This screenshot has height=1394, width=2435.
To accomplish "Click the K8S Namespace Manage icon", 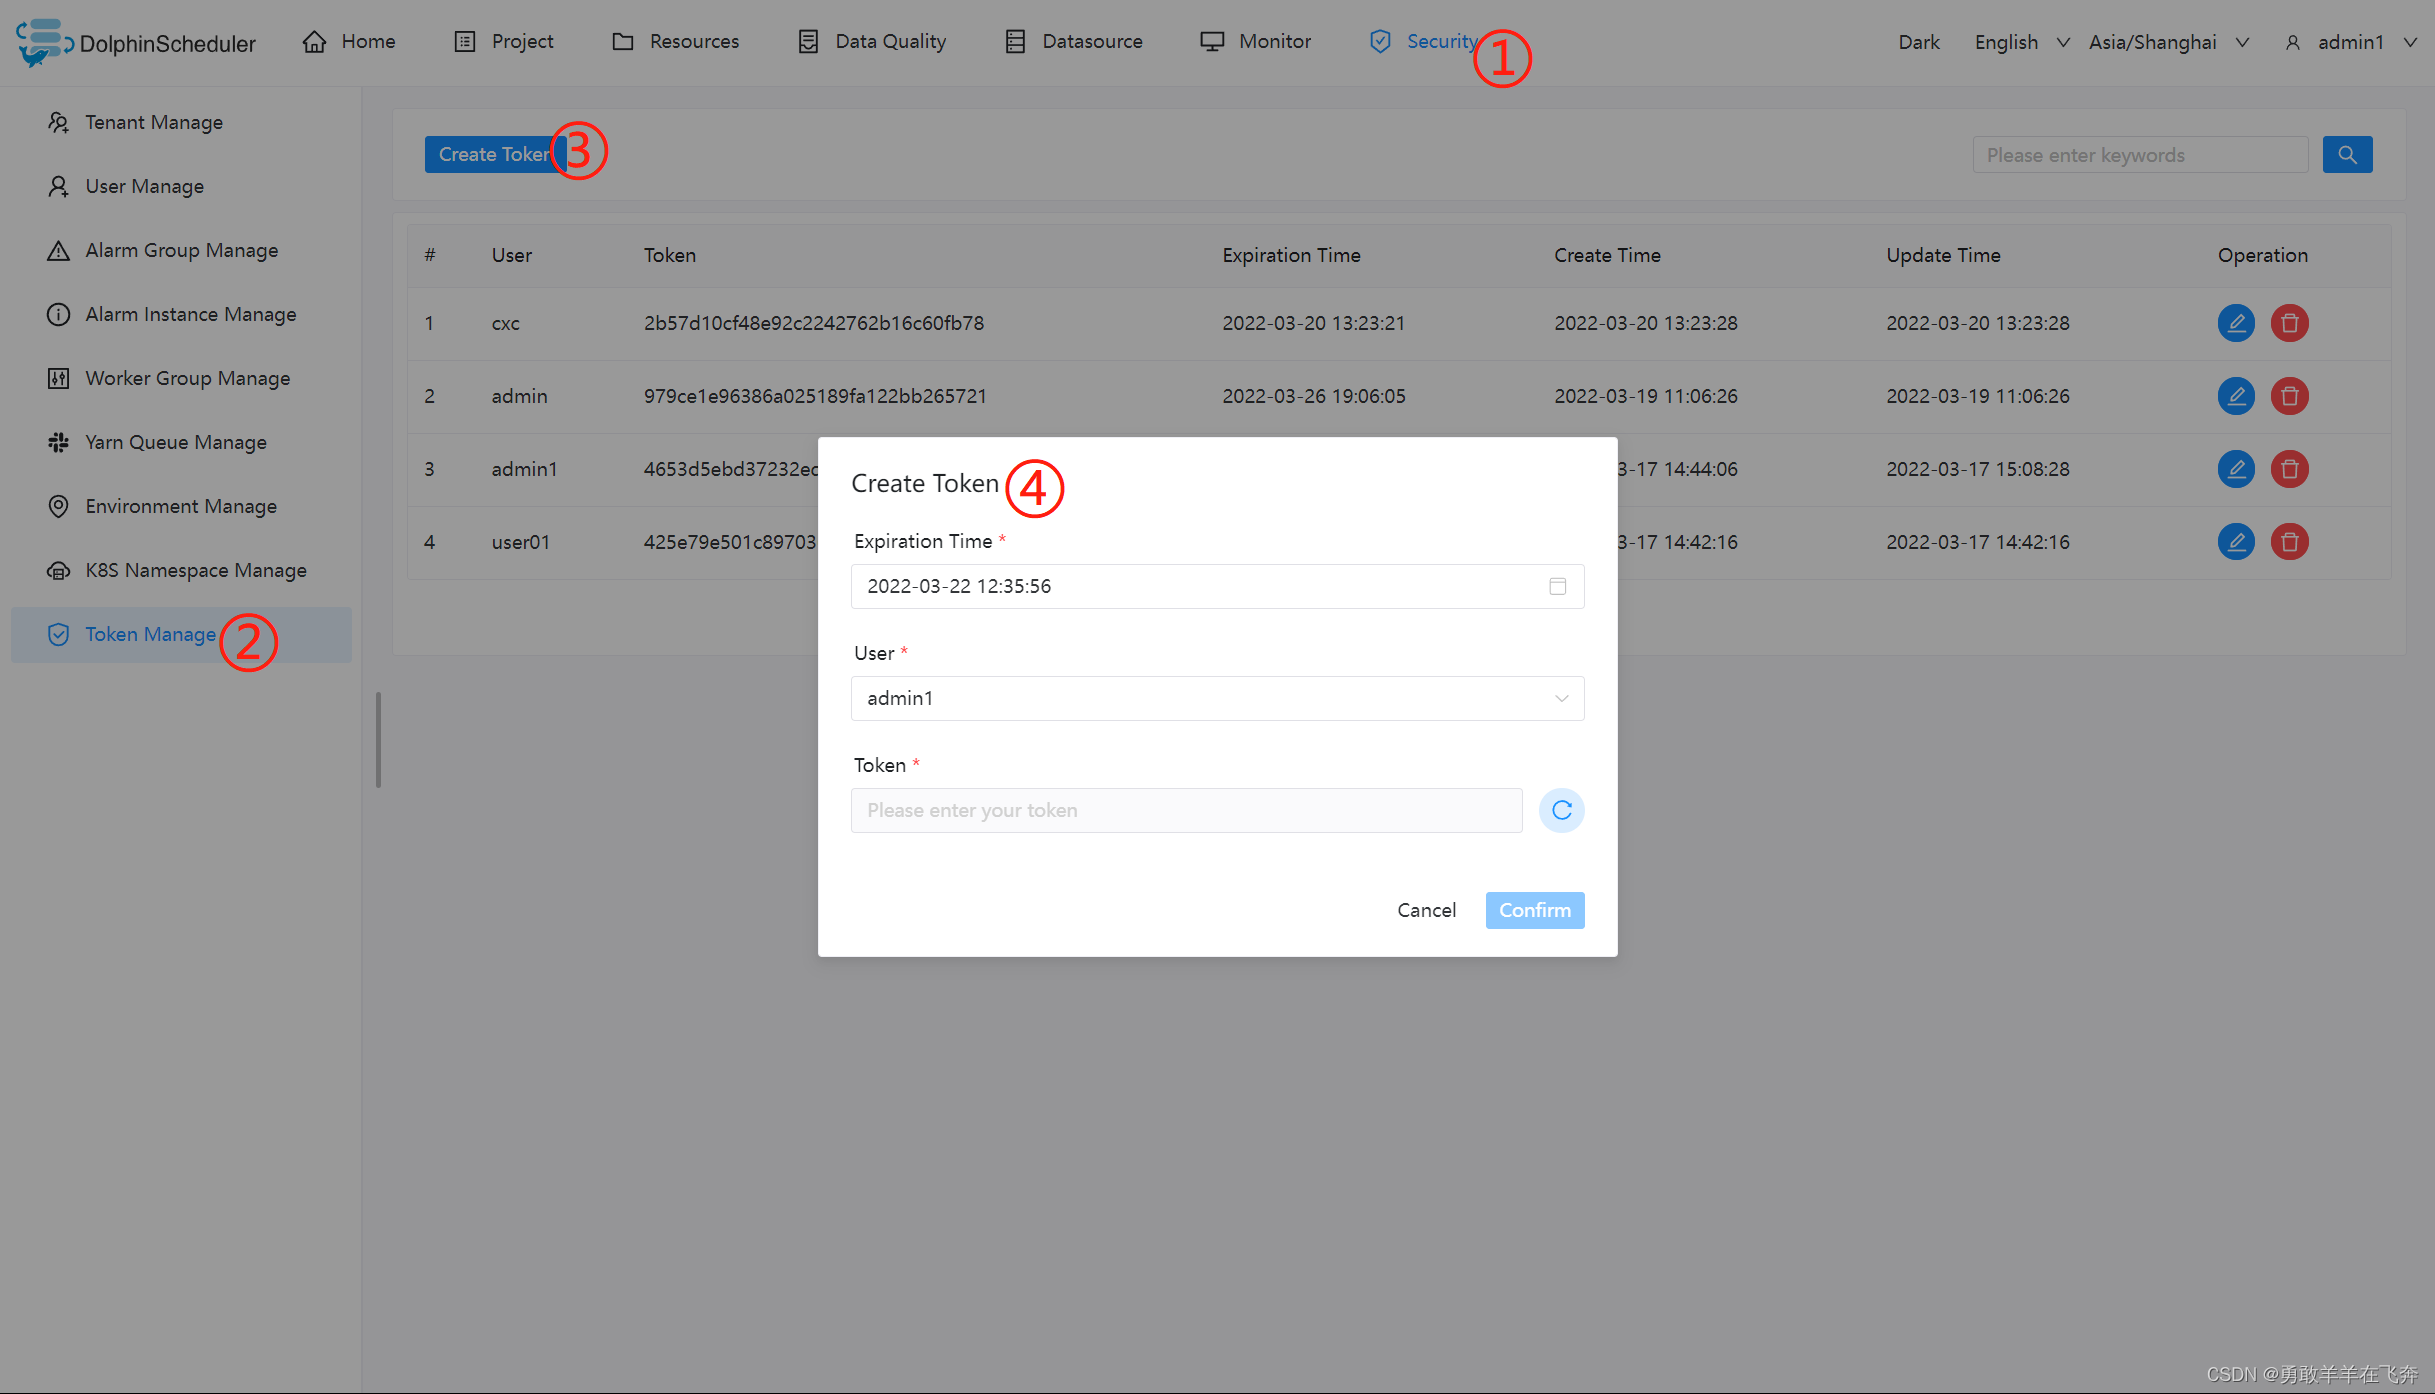I will coord(57,570).
